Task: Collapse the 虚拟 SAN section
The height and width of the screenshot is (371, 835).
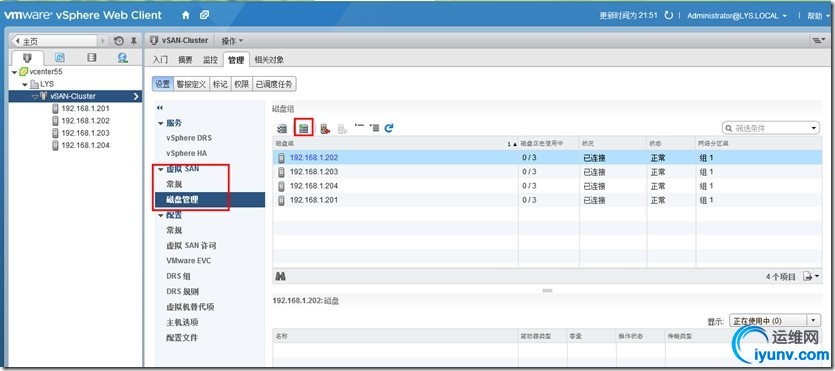Action: (161, 169)
